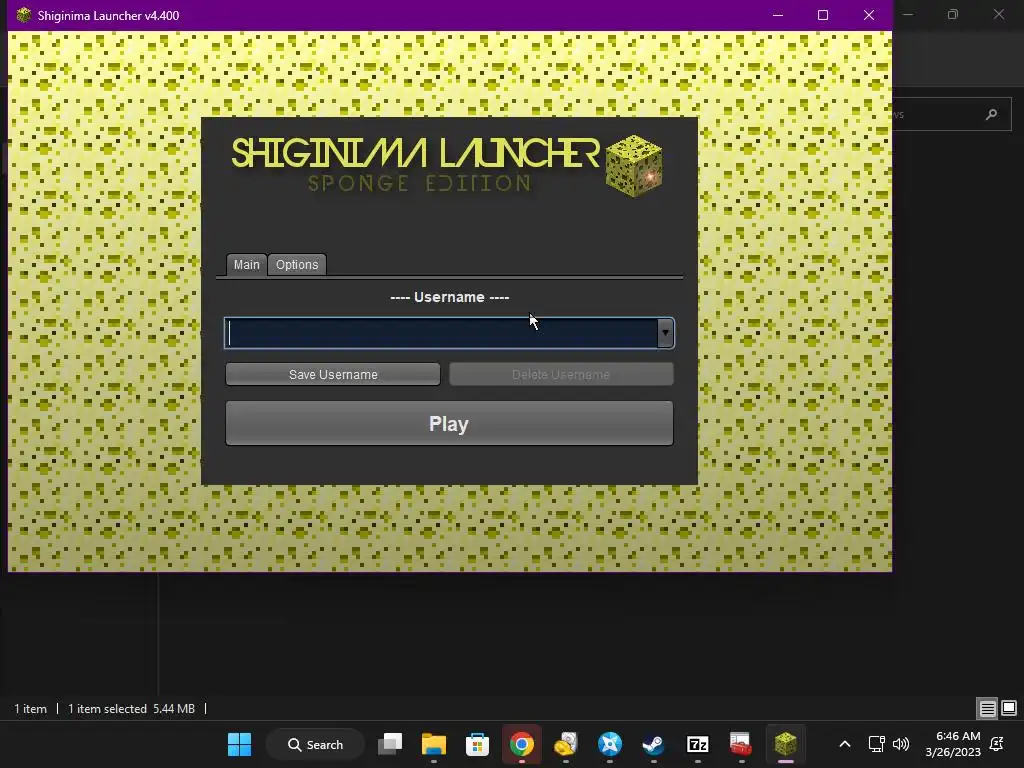Open the taskbar Search box
Screen dimensions: 1024x768
(315, 744)
